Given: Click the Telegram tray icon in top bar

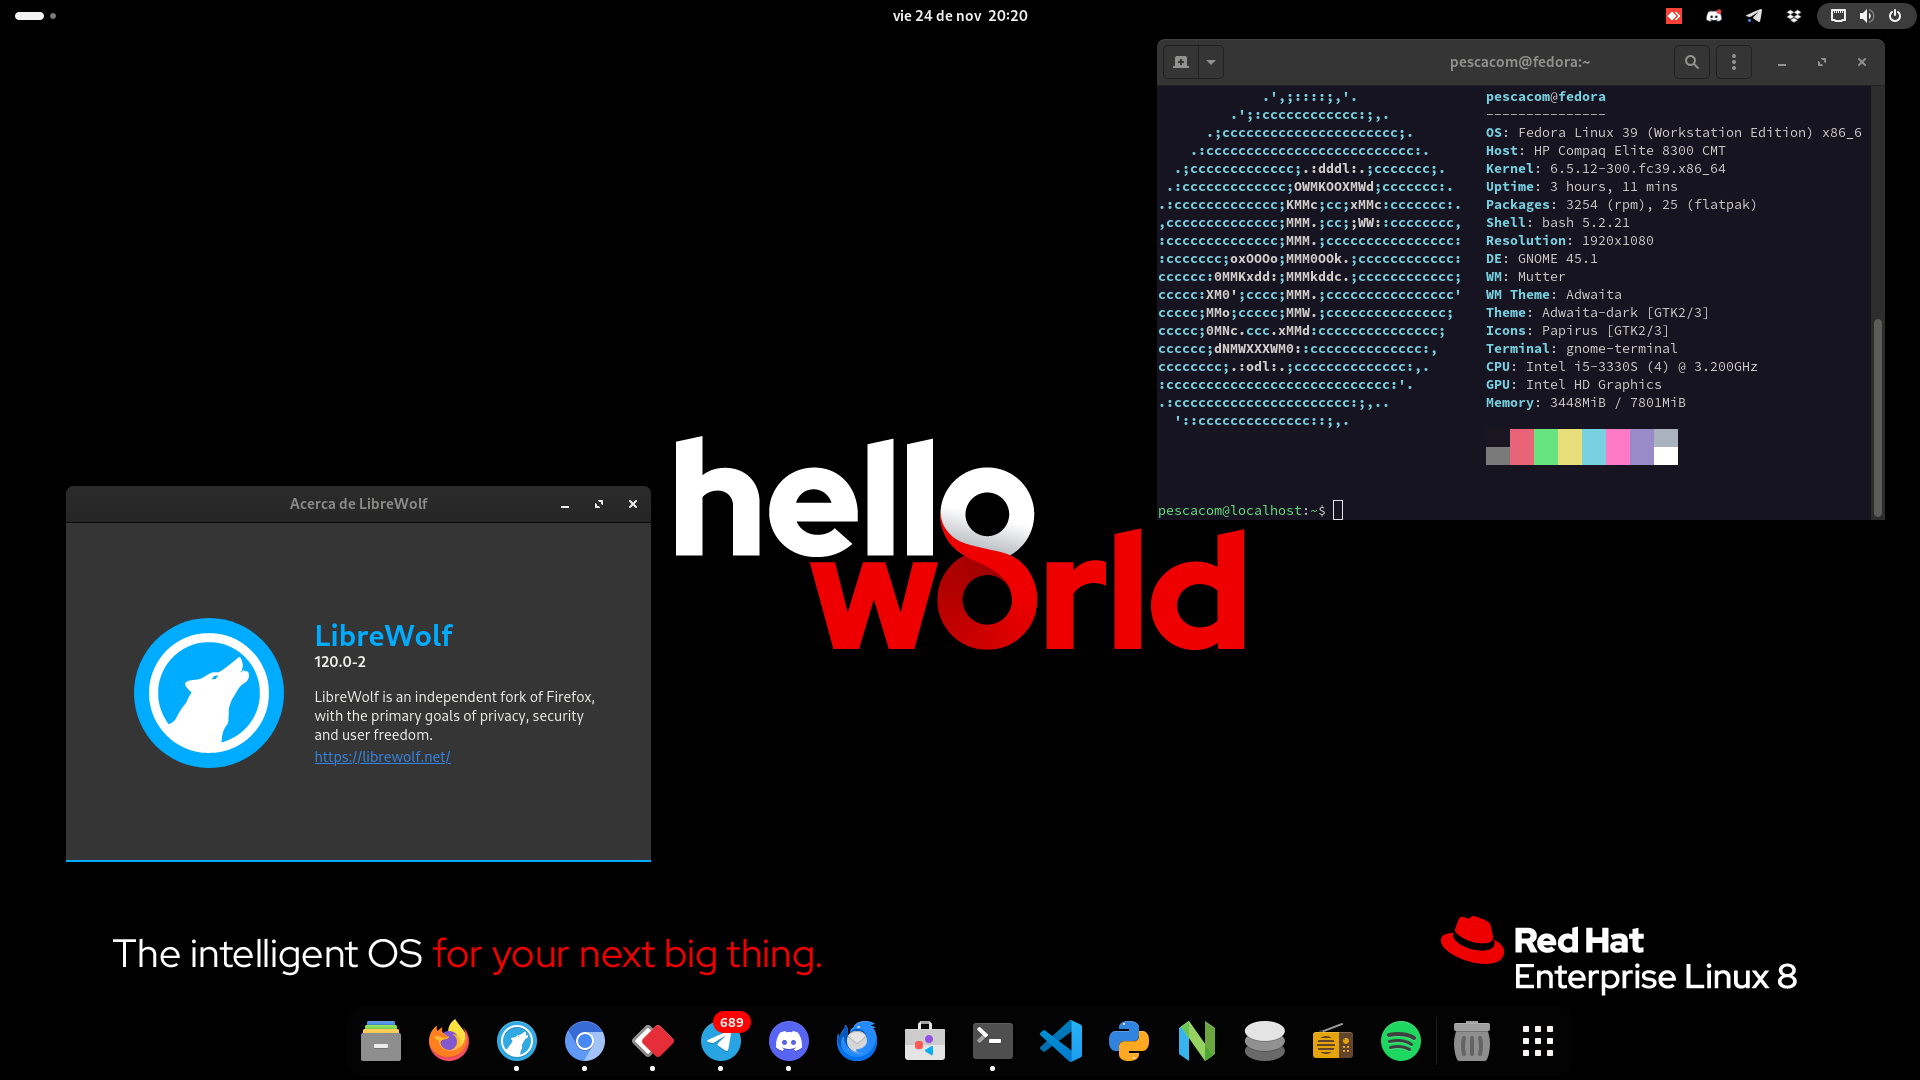Looking at the screenshot, I should pyautogui.click(x=1753, y=16).
